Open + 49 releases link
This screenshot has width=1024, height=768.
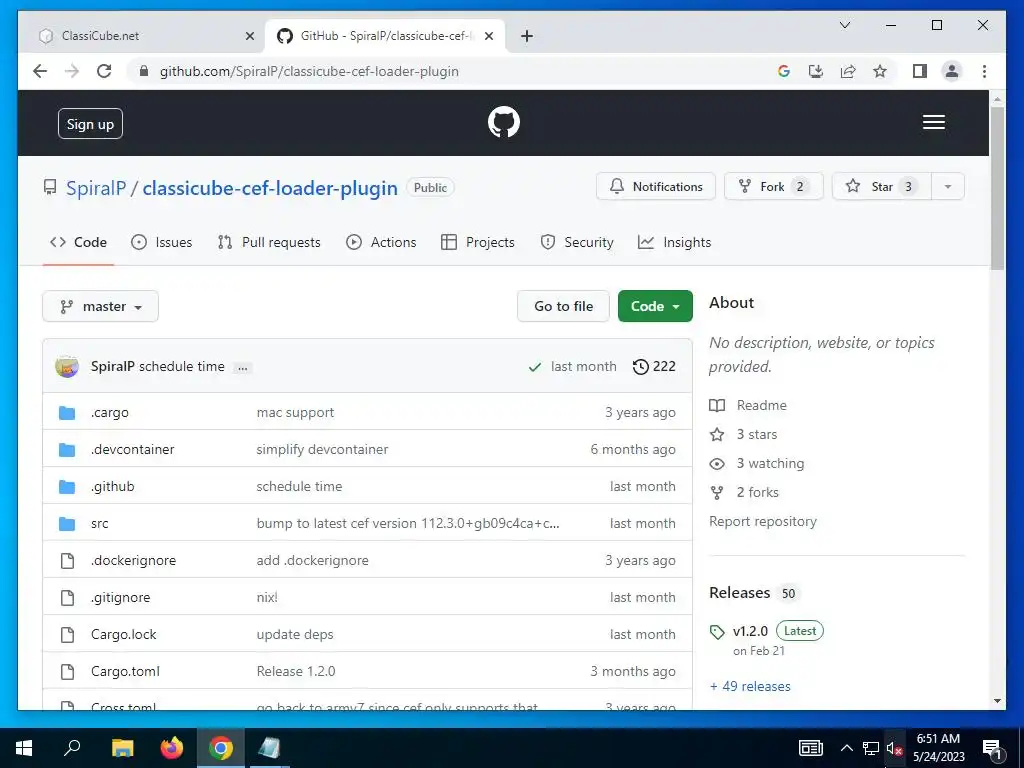750,686
